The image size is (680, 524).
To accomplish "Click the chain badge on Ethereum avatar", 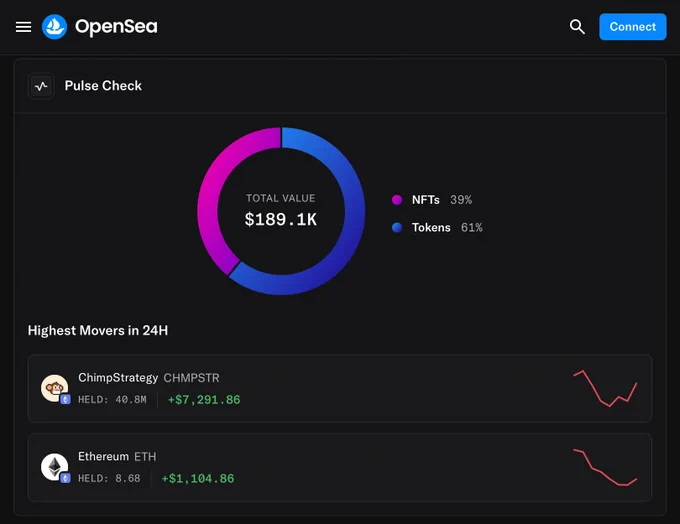I will [x=65, y=478].
